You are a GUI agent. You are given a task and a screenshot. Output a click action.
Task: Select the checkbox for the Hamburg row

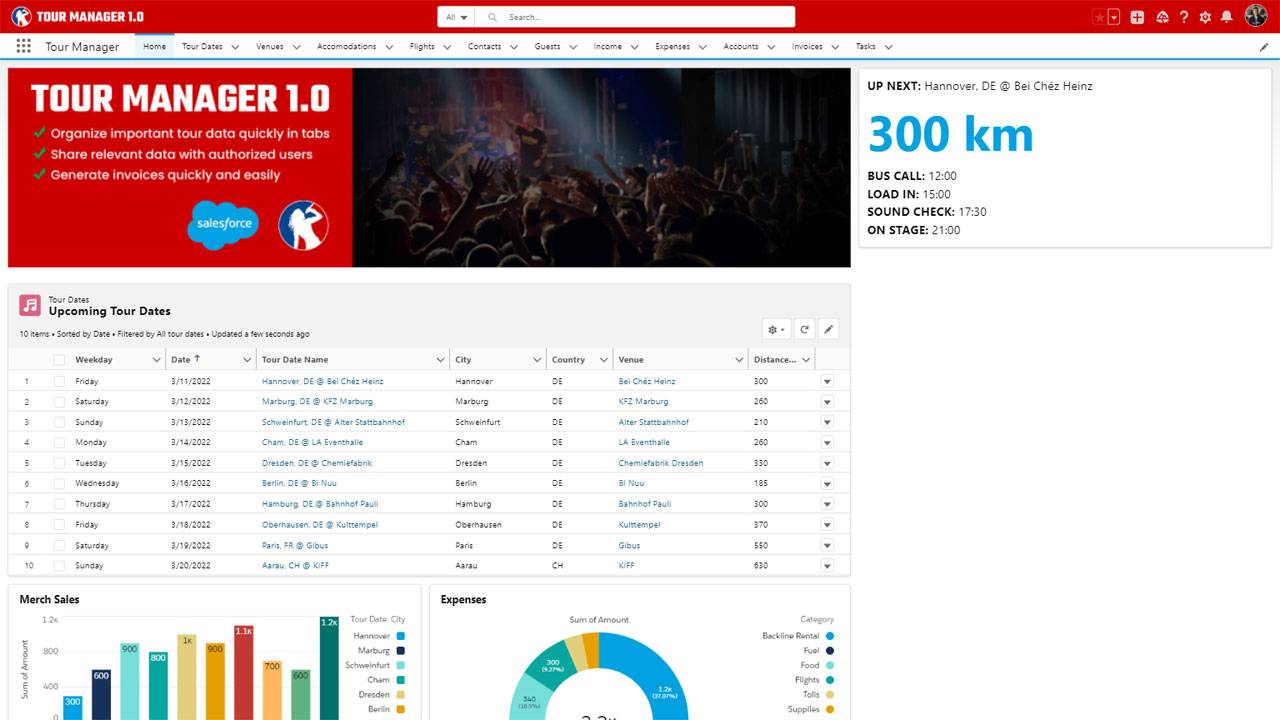(x=59, y=504)
